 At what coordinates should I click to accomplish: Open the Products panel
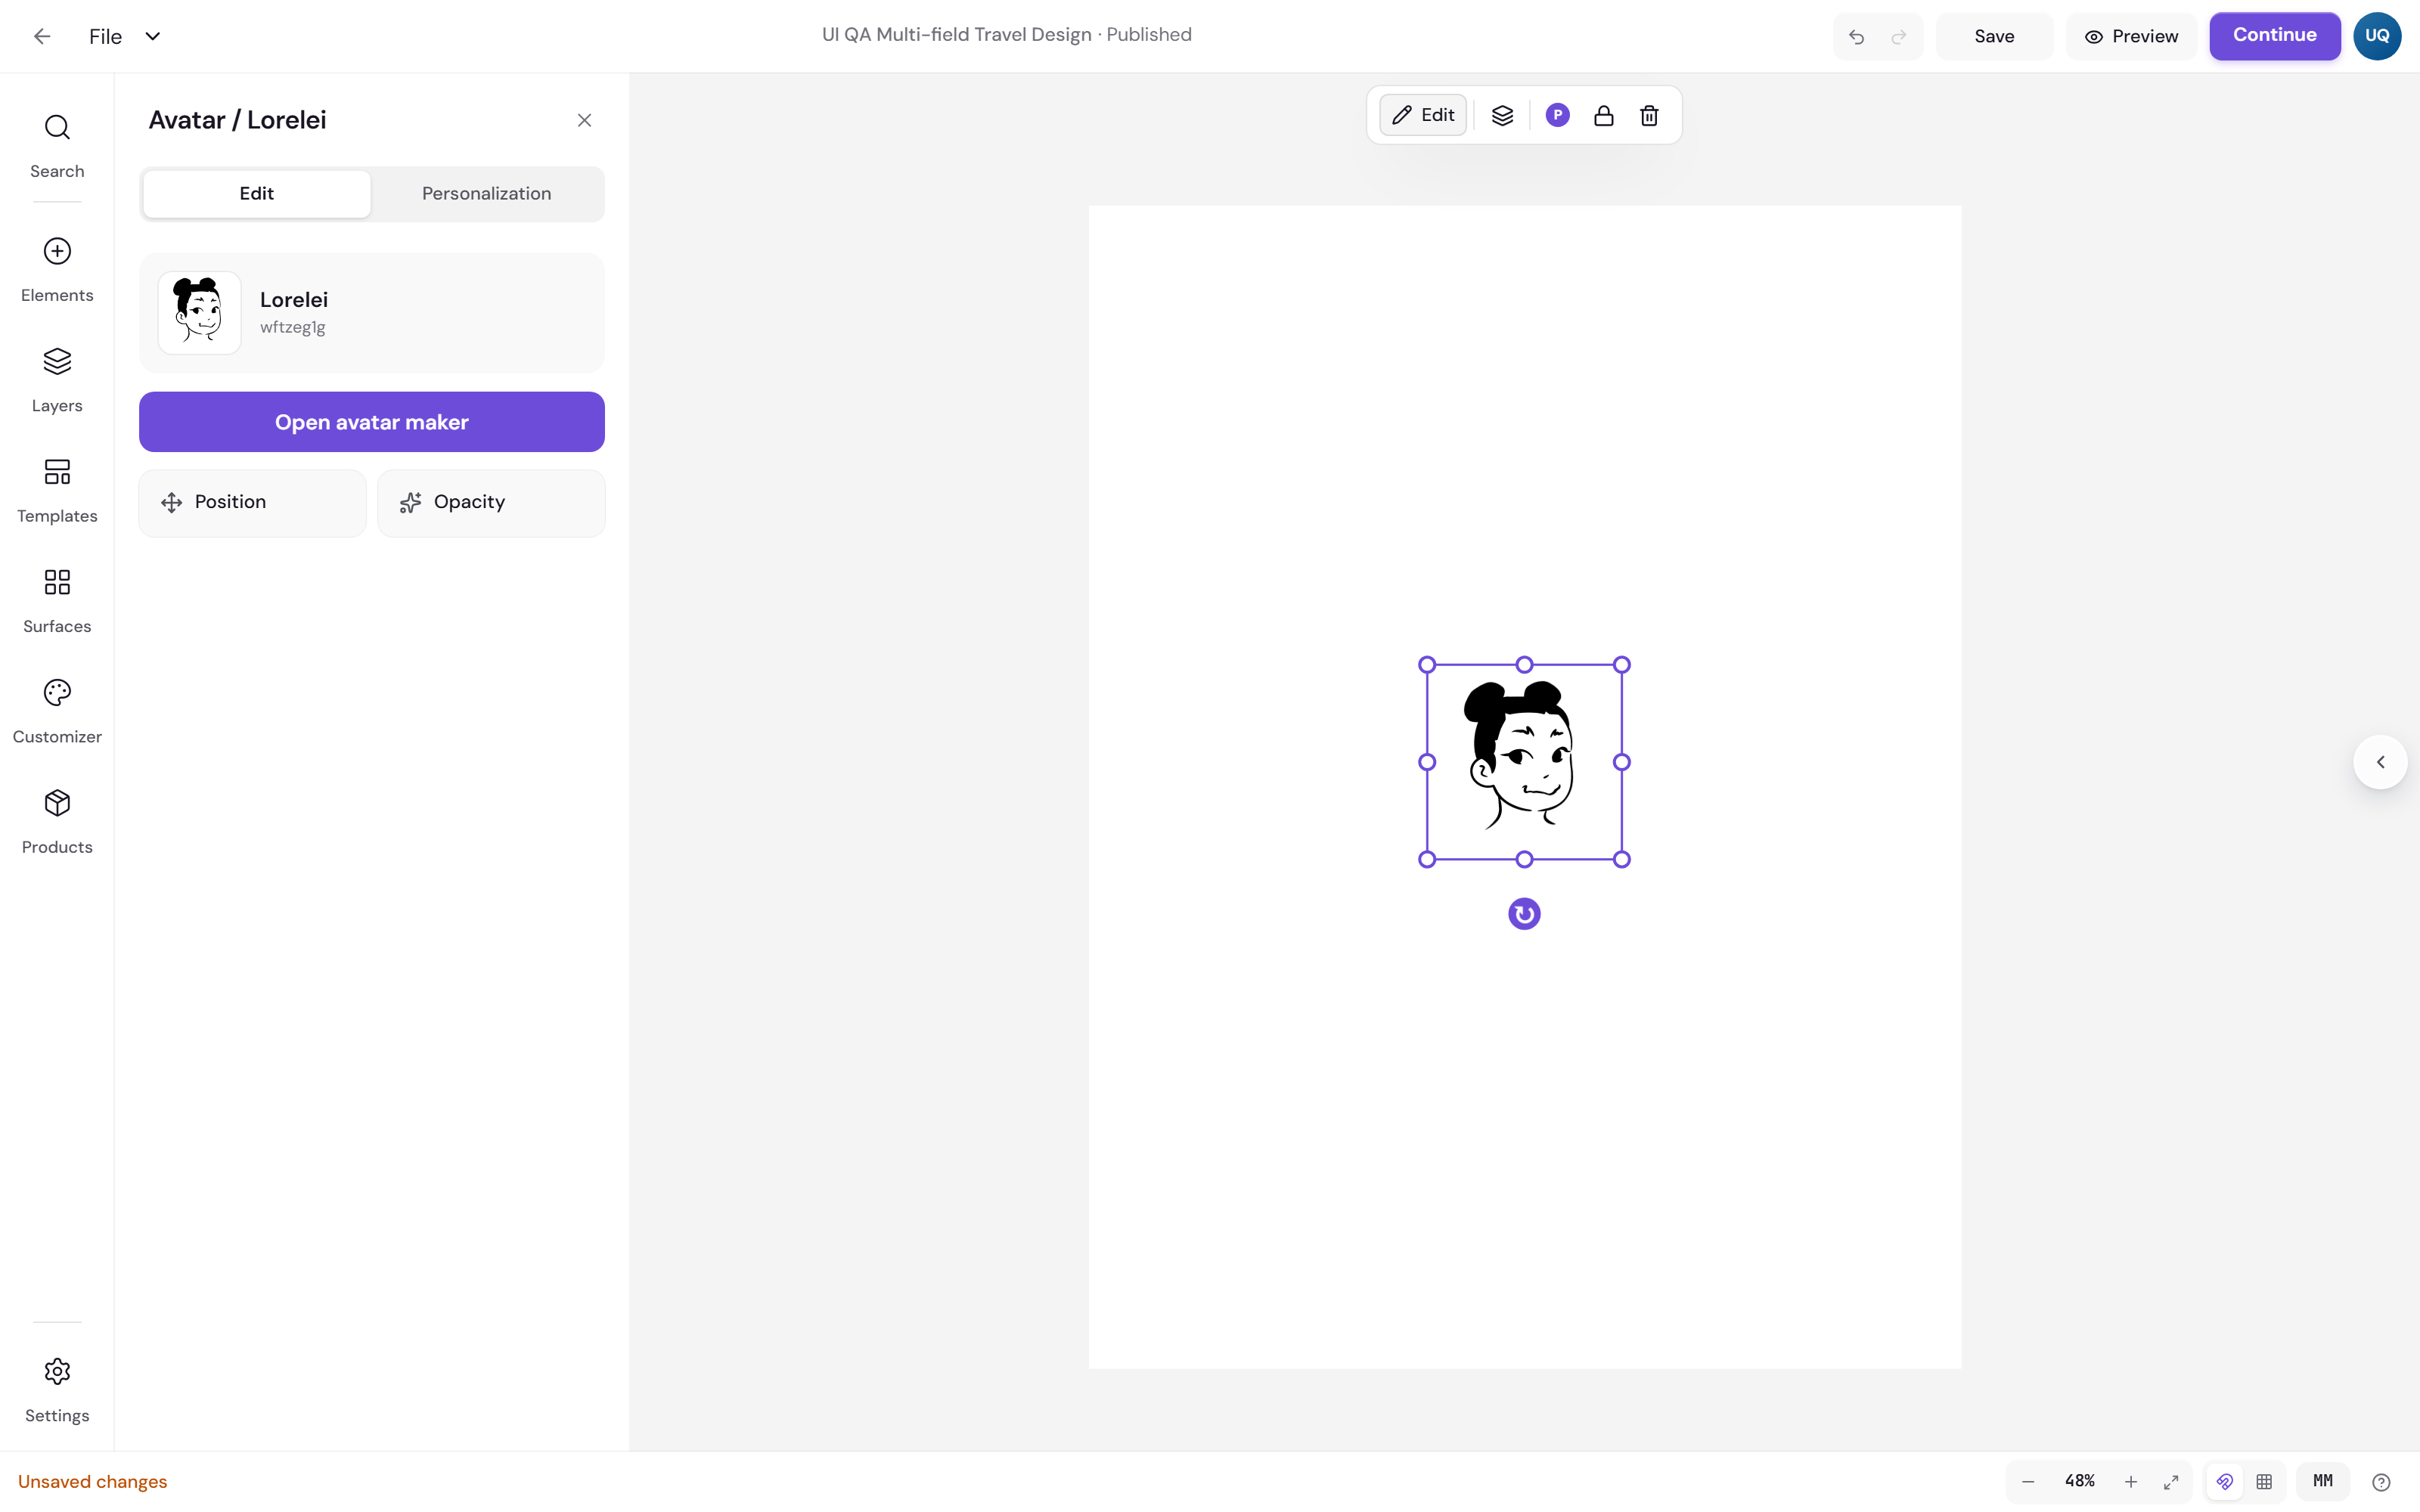point(57,822)
